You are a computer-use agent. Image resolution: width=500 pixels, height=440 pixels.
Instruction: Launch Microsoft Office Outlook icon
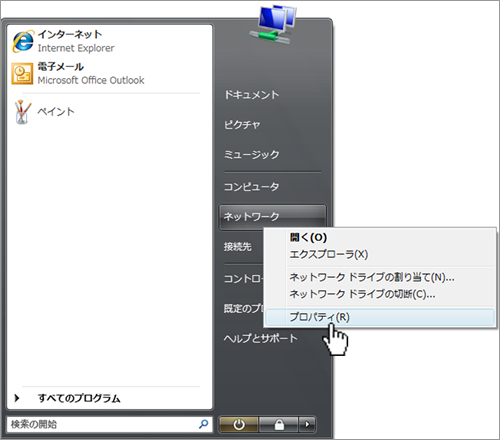(x=22, y=74)
